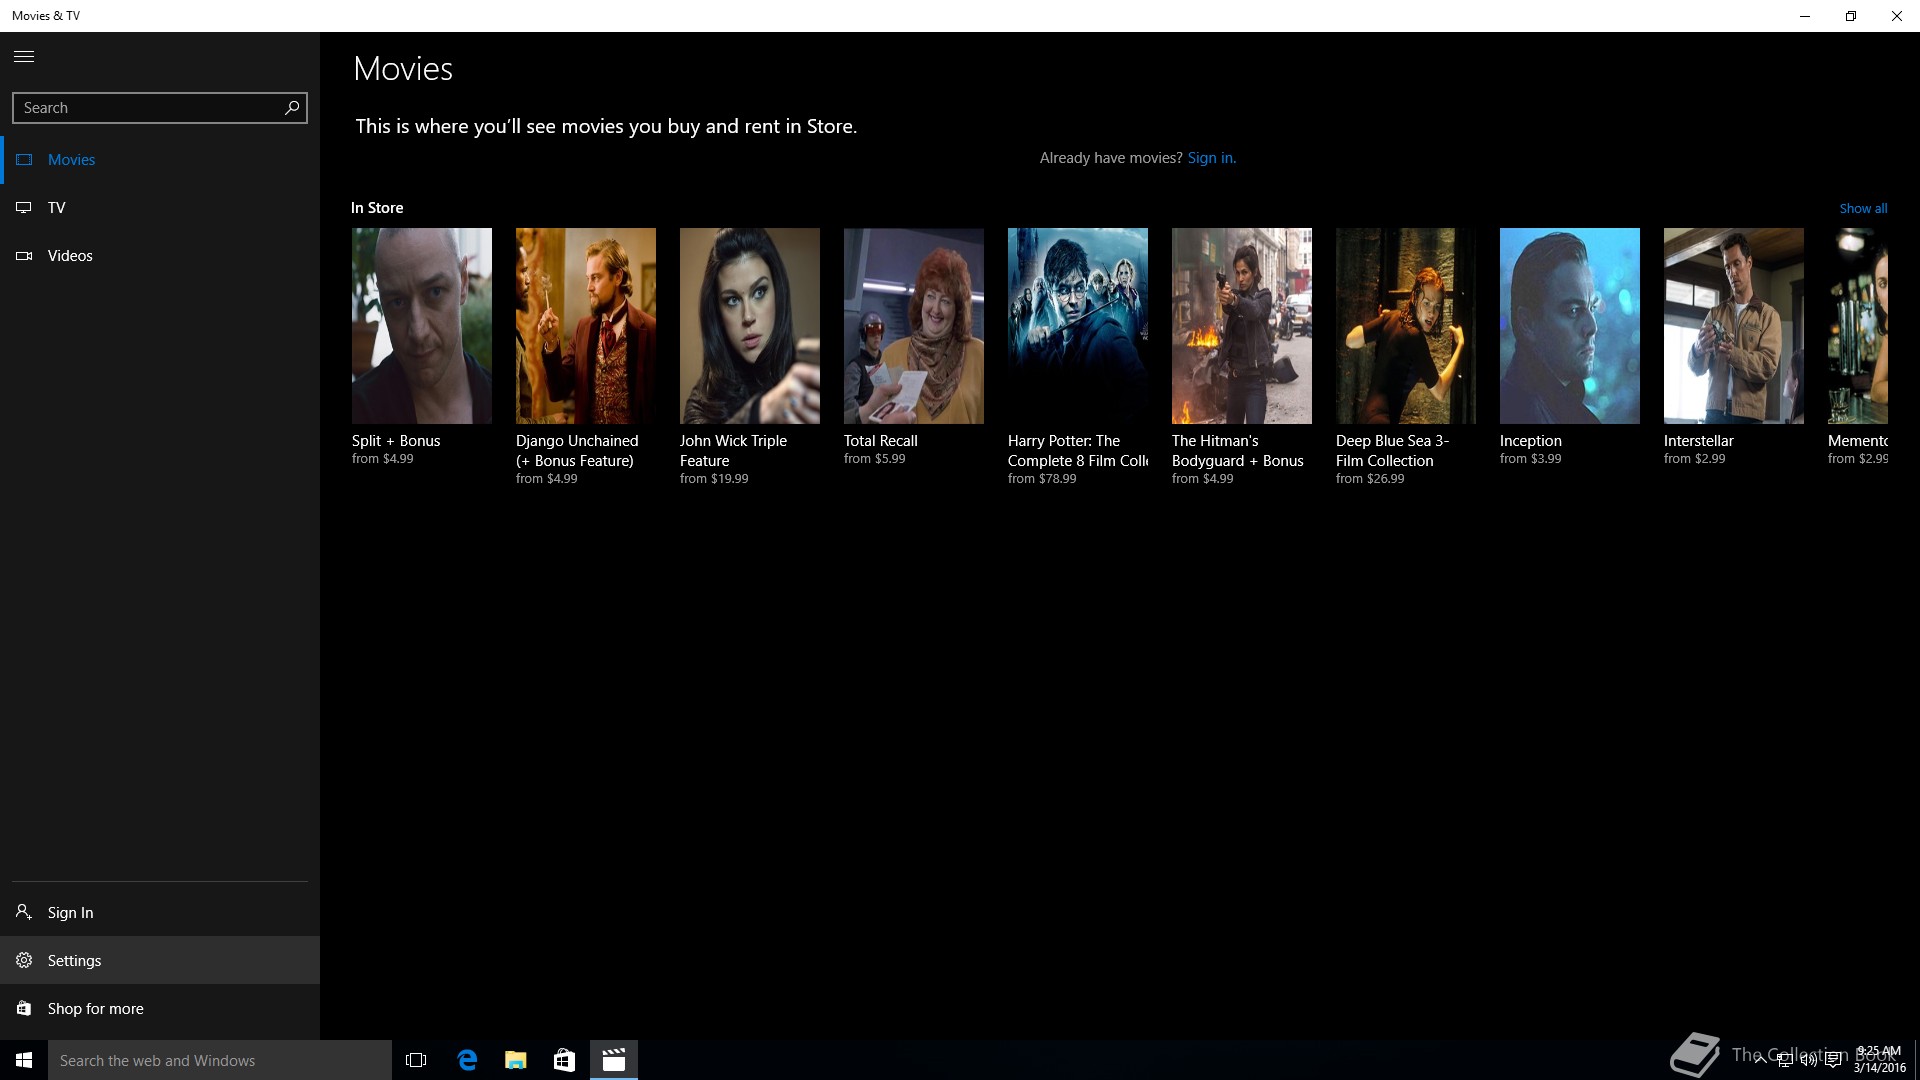Open the hamburger navigation menu
The height and width of the screenshot is (1080, 1920).
point(24,57)
